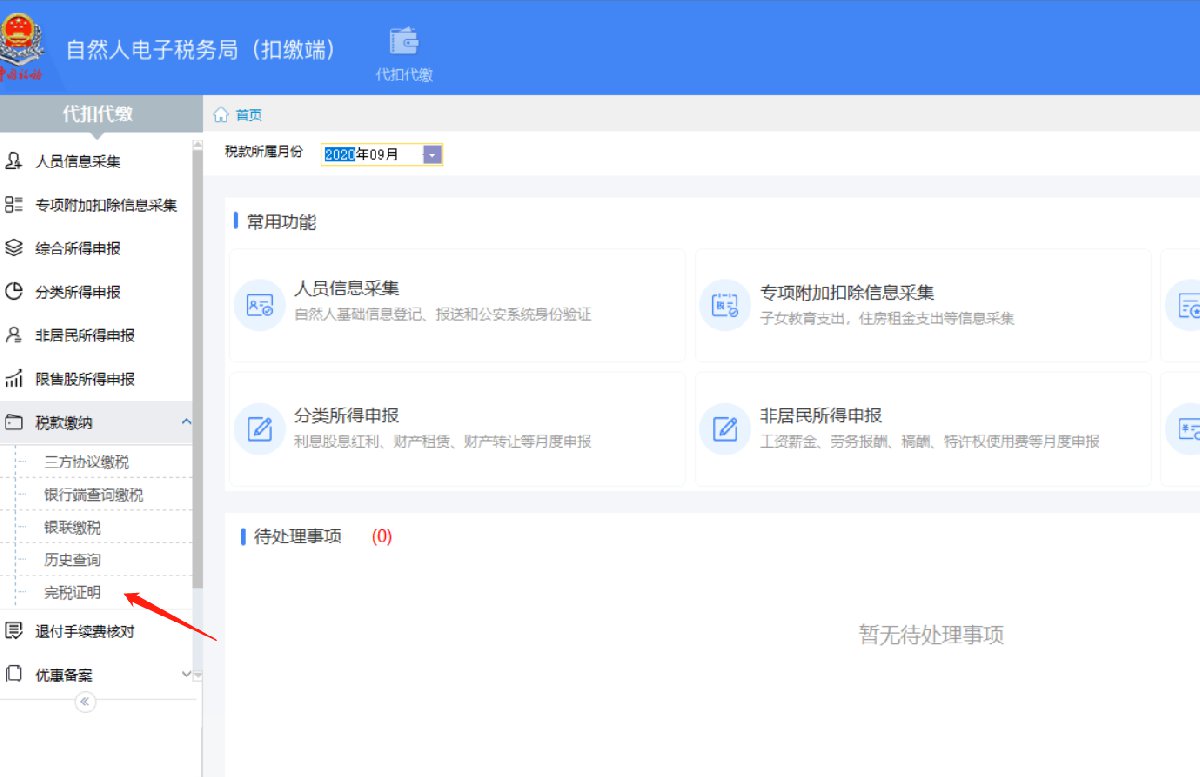The width and height of the screenshot is (1200, 777).
Task: Open 人员信息采集 card icon in 常用功能
Action: (259, 305)
